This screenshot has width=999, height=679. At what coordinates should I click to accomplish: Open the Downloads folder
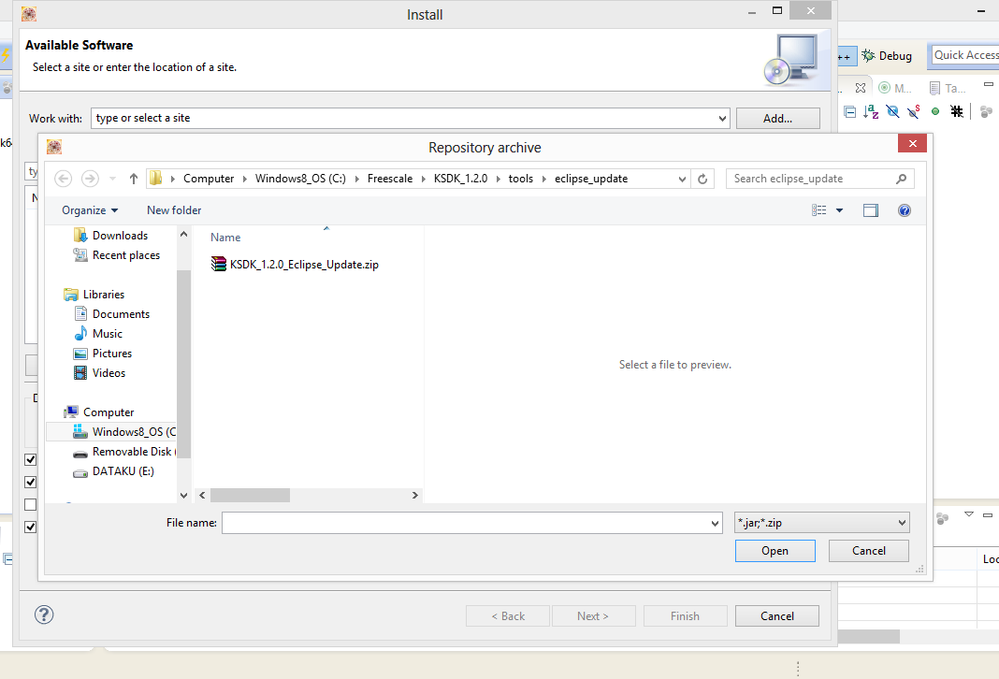pyautogui.click(x=120, y=236)
